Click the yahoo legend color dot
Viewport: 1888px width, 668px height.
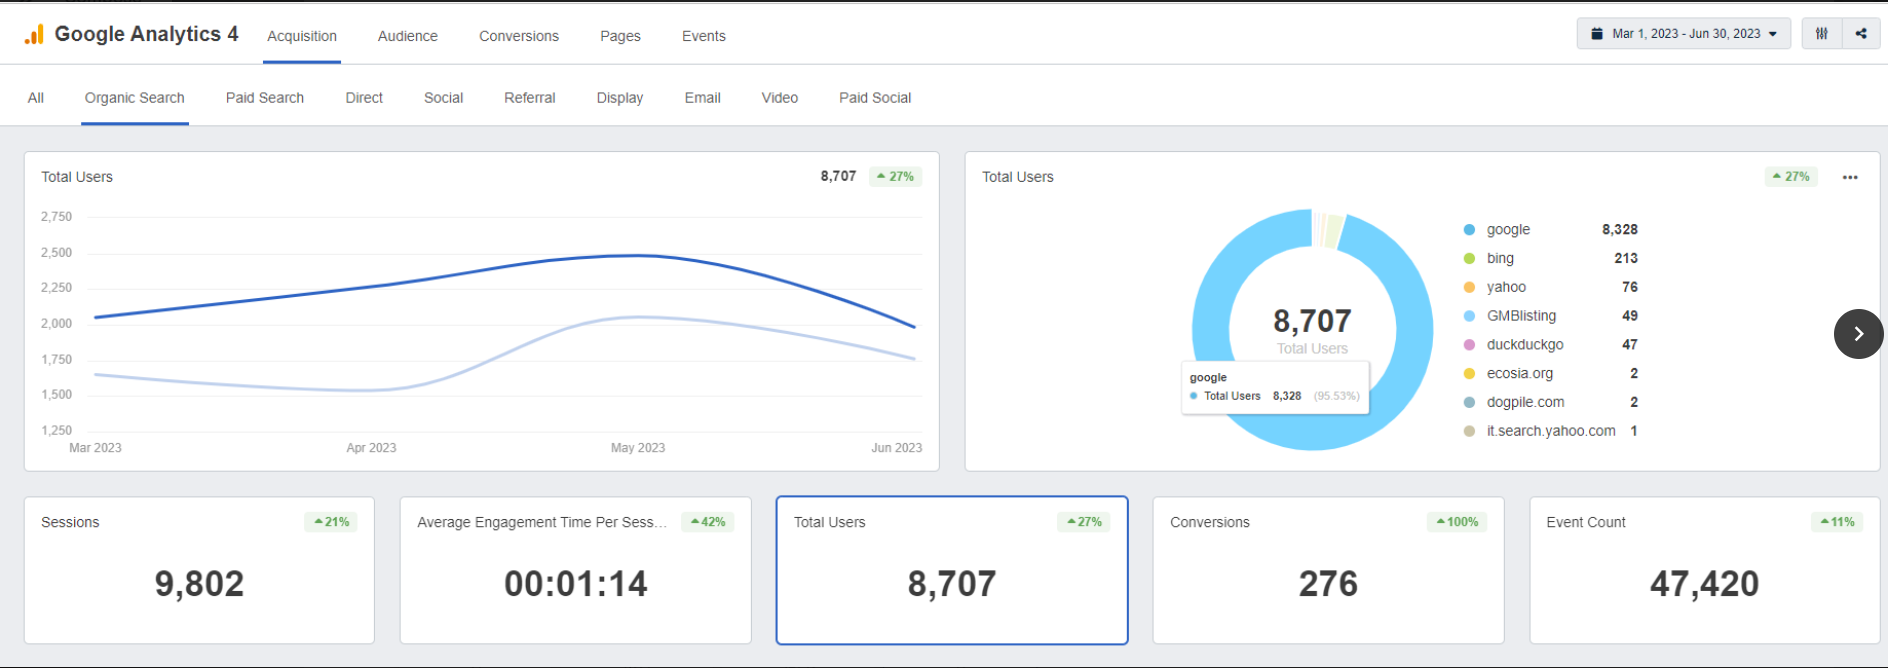tap(1469, 287)
